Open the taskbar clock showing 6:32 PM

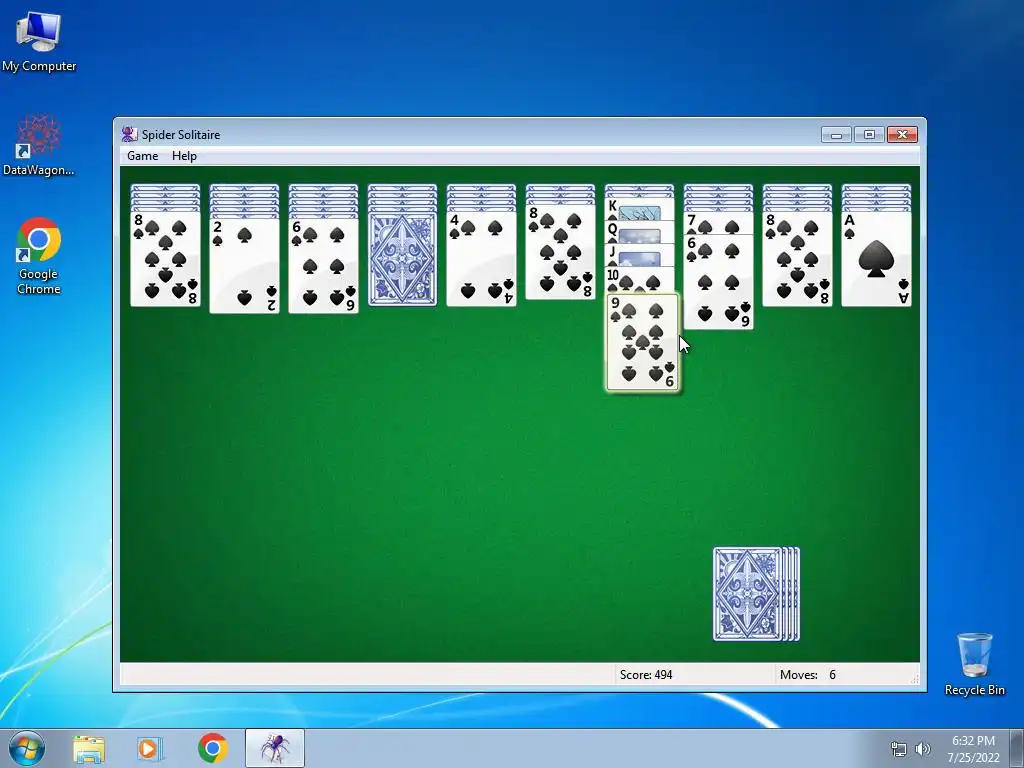(973, 749)
